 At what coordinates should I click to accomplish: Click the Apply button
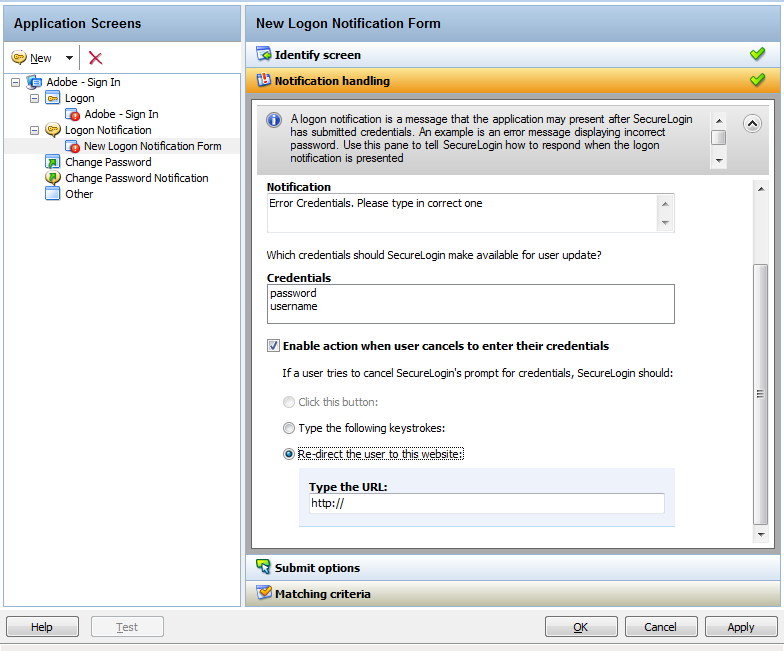(x=741, y=626)
